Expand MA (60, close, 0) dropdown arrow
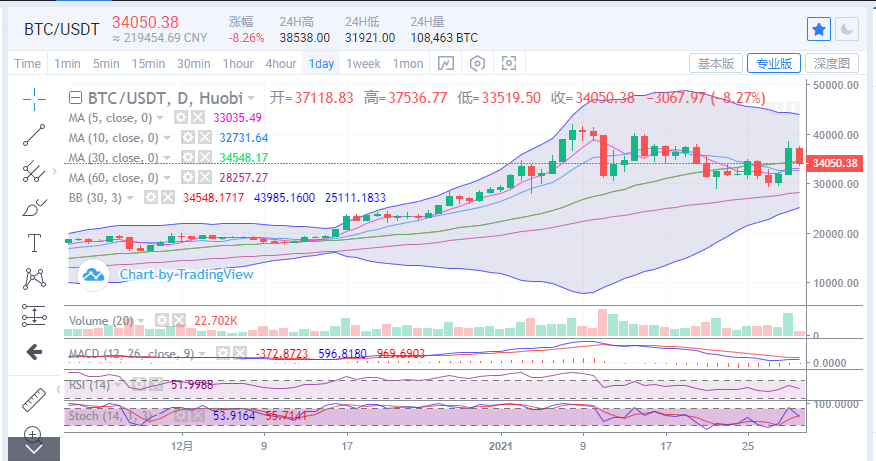Image resolution: width=876 pixels, height=461 pixels. click(167, 178)
